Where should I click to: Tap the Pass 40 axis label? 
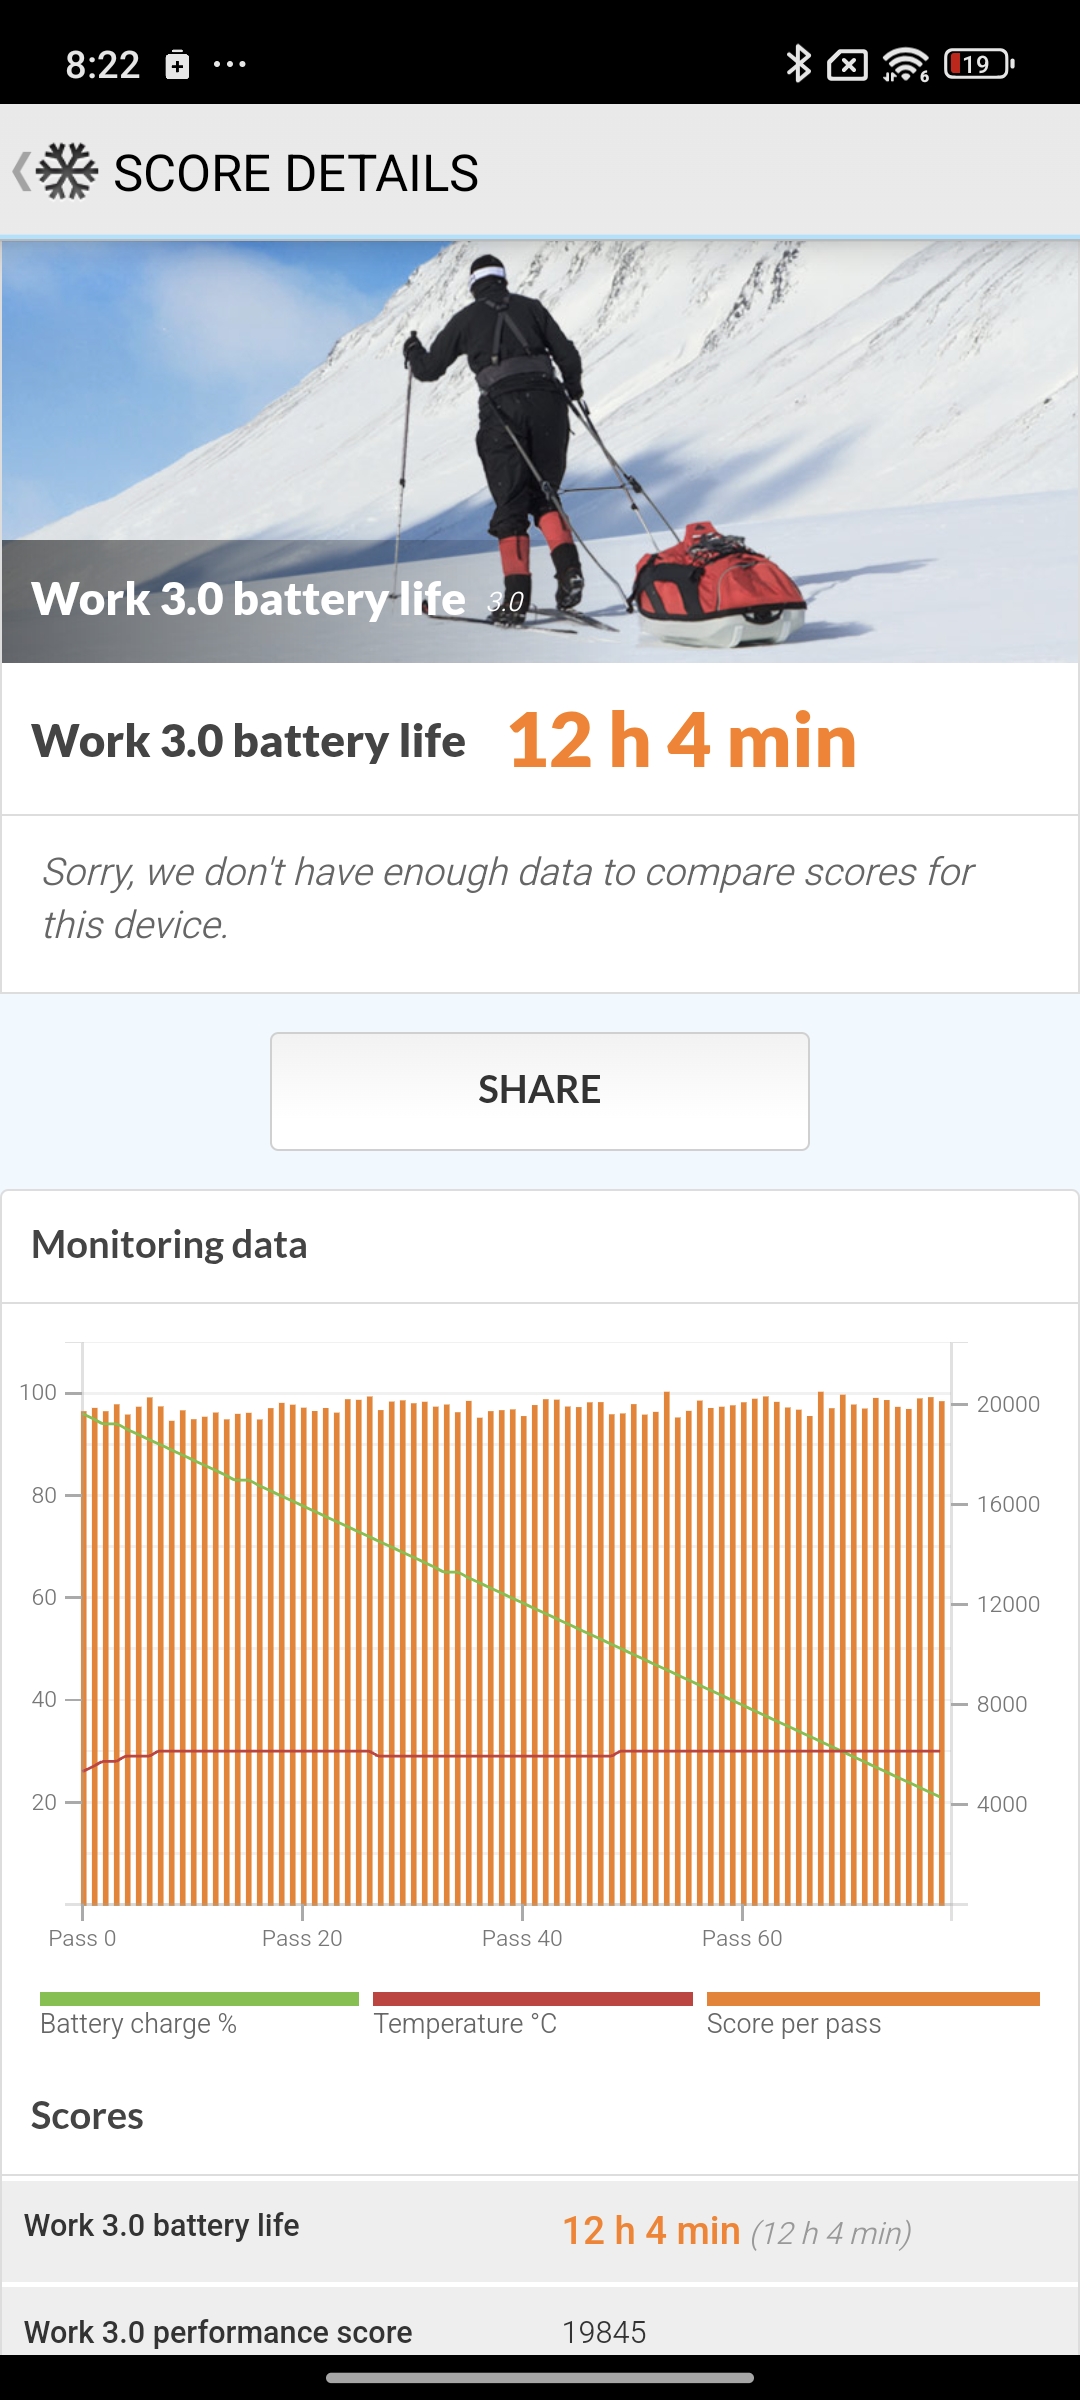click(522, 1938)
